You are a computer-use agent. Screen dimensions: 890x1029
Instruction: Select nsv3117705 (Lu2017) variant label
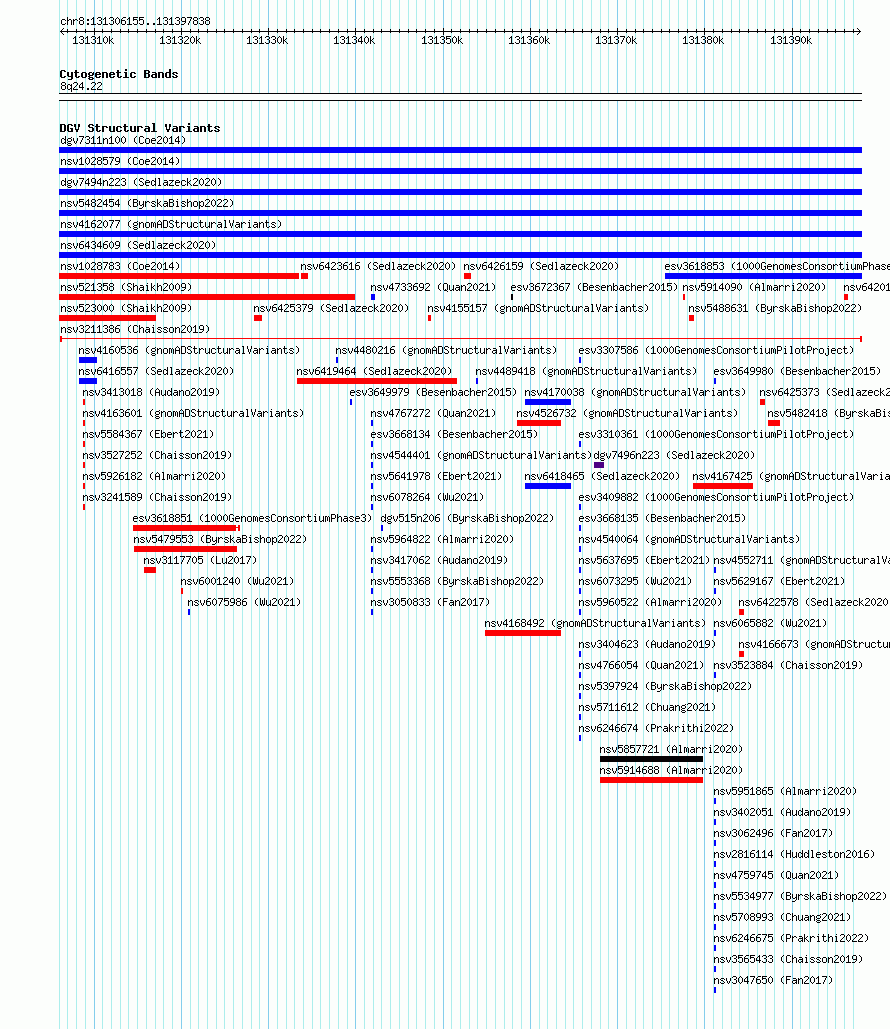click(x=200, y=560)
